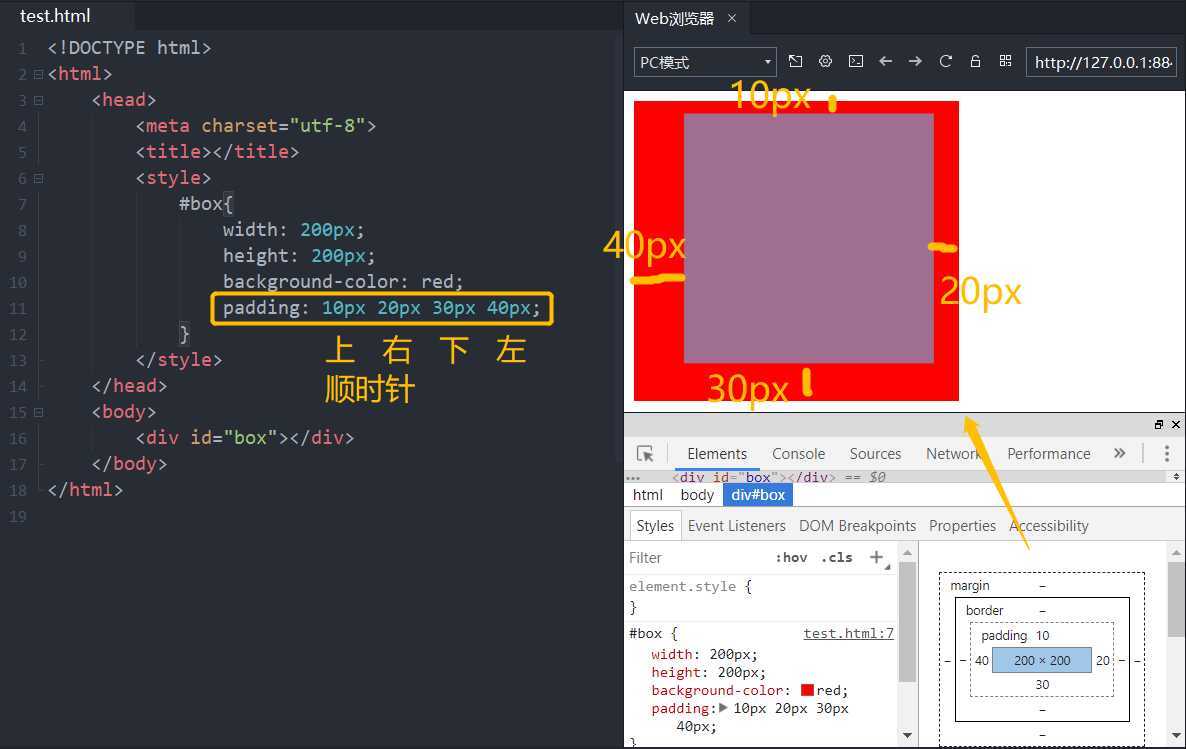
Task: Go back with the left arrow icon
Action: click(x=886, y=61)
